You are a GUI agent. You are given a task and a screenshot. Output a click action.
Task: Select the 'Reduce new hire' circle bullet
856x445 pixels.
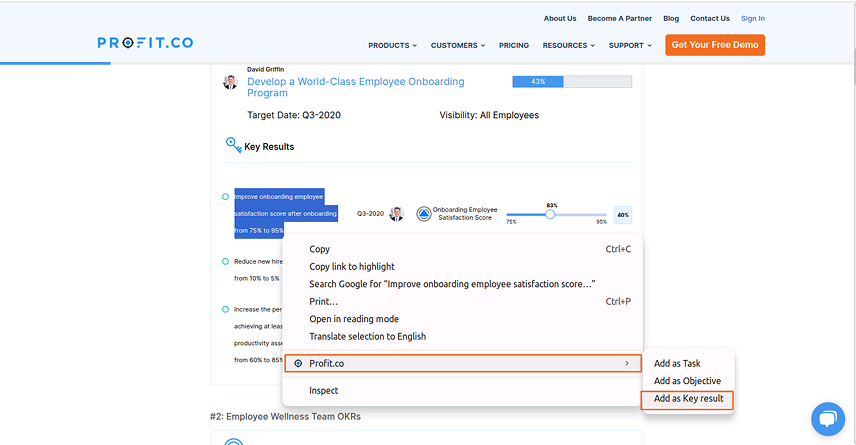(225, 262)
